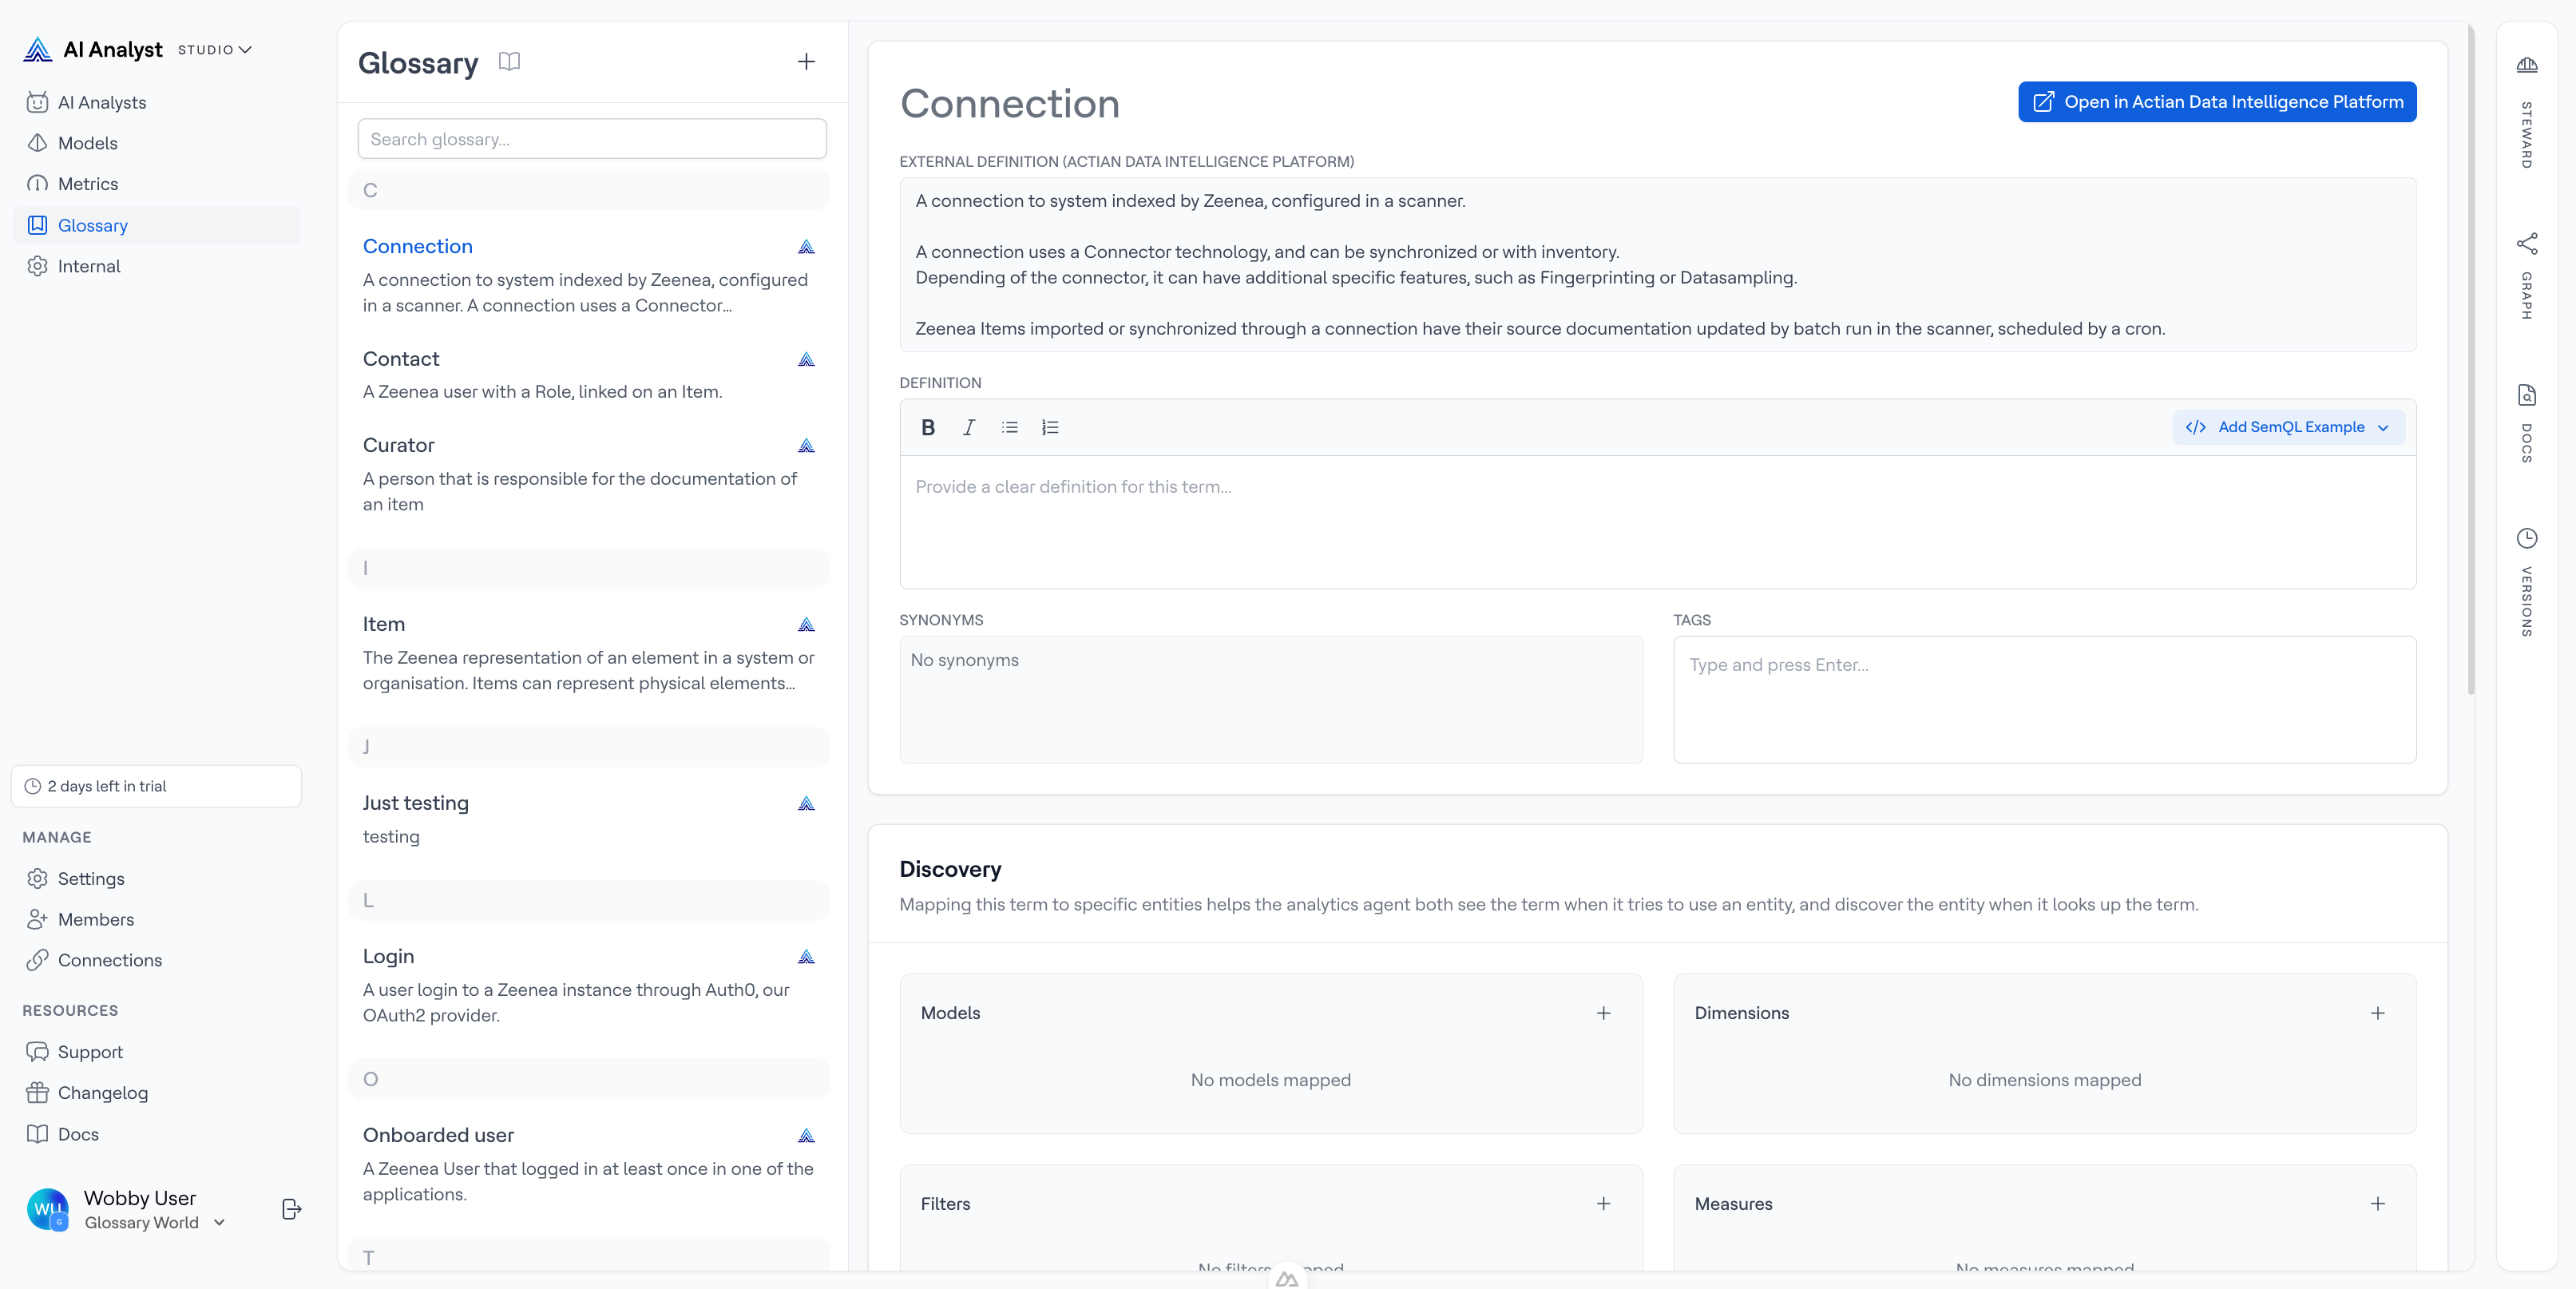The image size is (2576, 1289).
Task: Add a model mapping with plus button
Action: pos(1603,1013)
